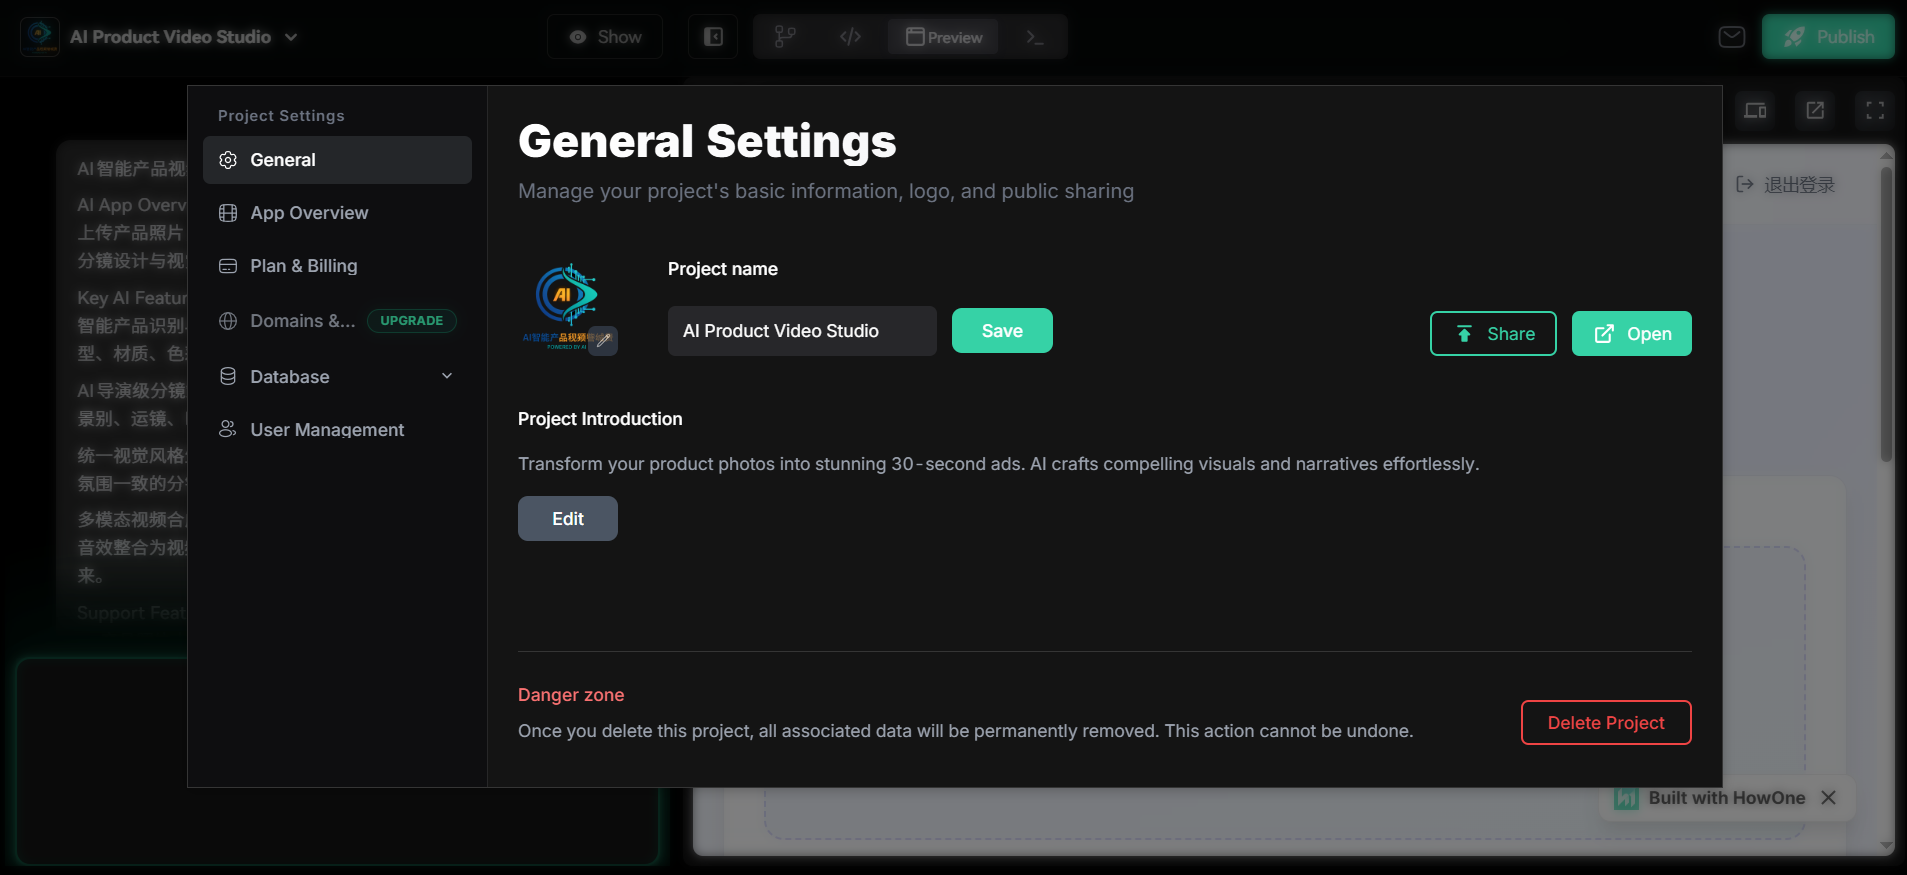Open the responsive device view icon
Image resolution: width=1907 pixels, height=875 pixels.
click(x=1755, y=111)
